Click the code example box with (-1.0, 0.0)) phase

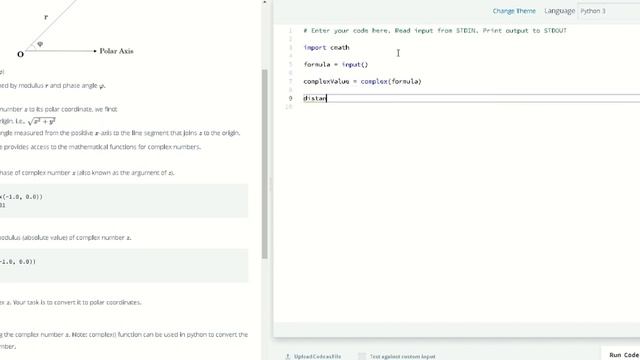[x=124, y=200]
